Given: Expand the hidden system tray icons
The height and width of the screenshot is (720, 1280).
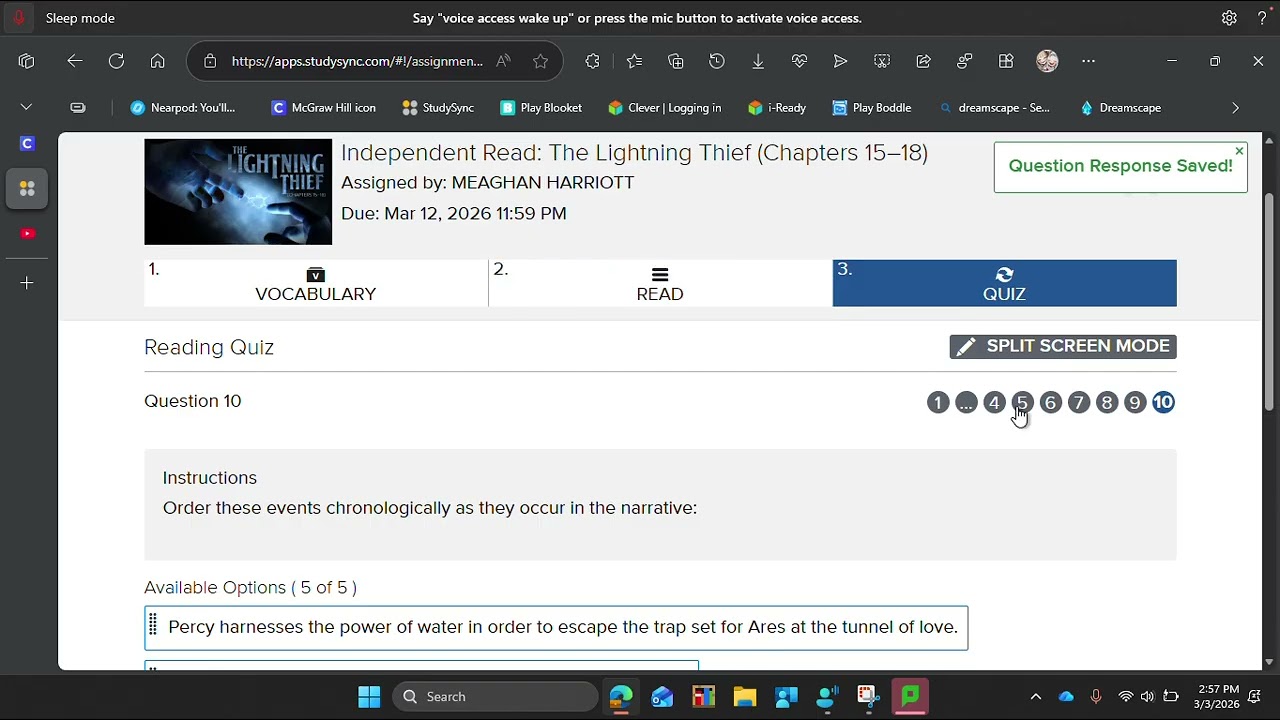Looking at the screenshot, I should [x=1036, y=697].
